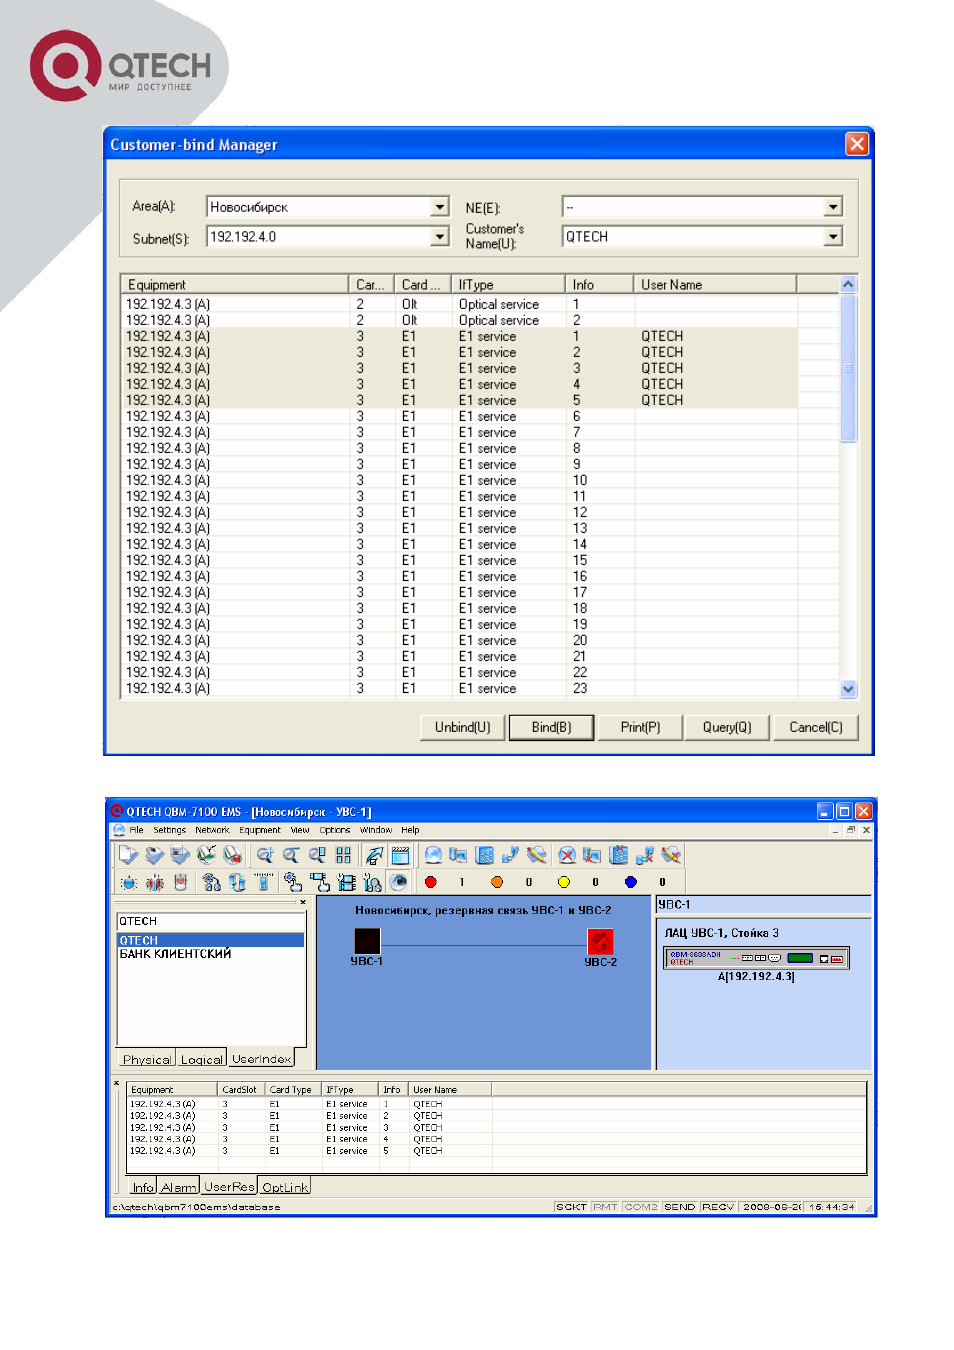This screenshot has height=1350, width=954.
Task: Open the NE(E) dropdown
Action: (833, 207)
